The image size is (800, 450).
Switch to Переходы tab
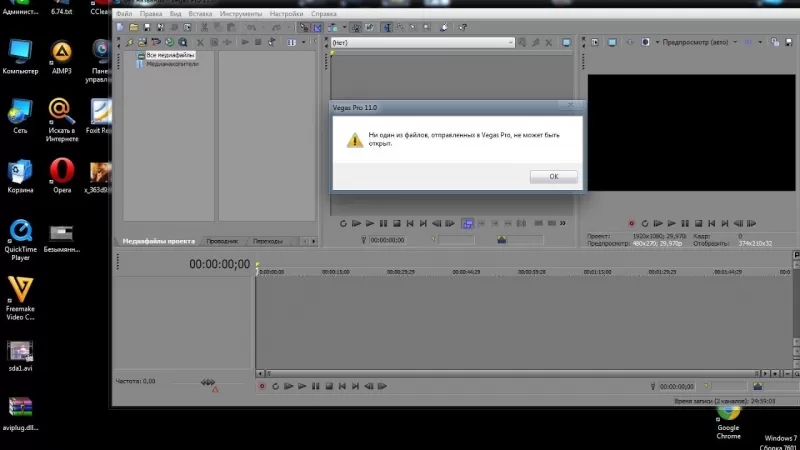tap(268, 241)
